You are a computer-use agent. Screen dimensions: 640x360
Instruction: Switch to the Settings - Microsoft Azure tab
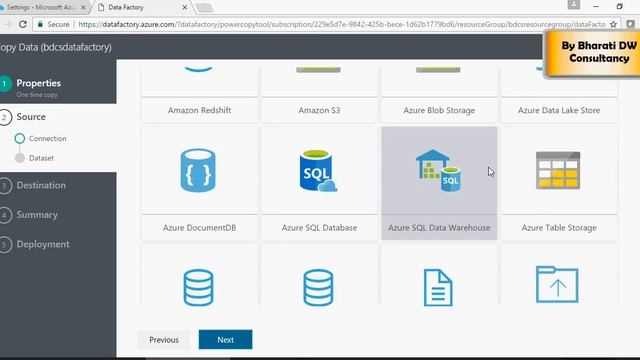click(40, 7)
